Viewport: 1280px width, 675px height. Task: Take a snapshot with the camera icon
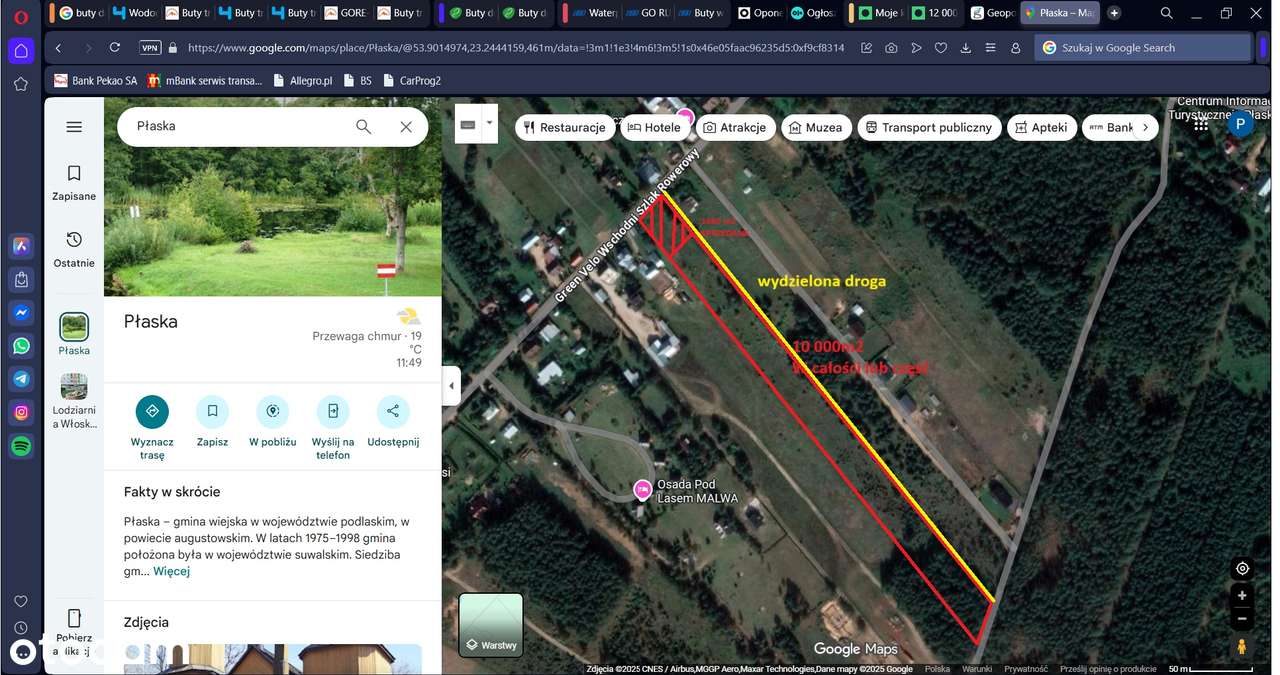pyautogui.click(x=890, y=48)
